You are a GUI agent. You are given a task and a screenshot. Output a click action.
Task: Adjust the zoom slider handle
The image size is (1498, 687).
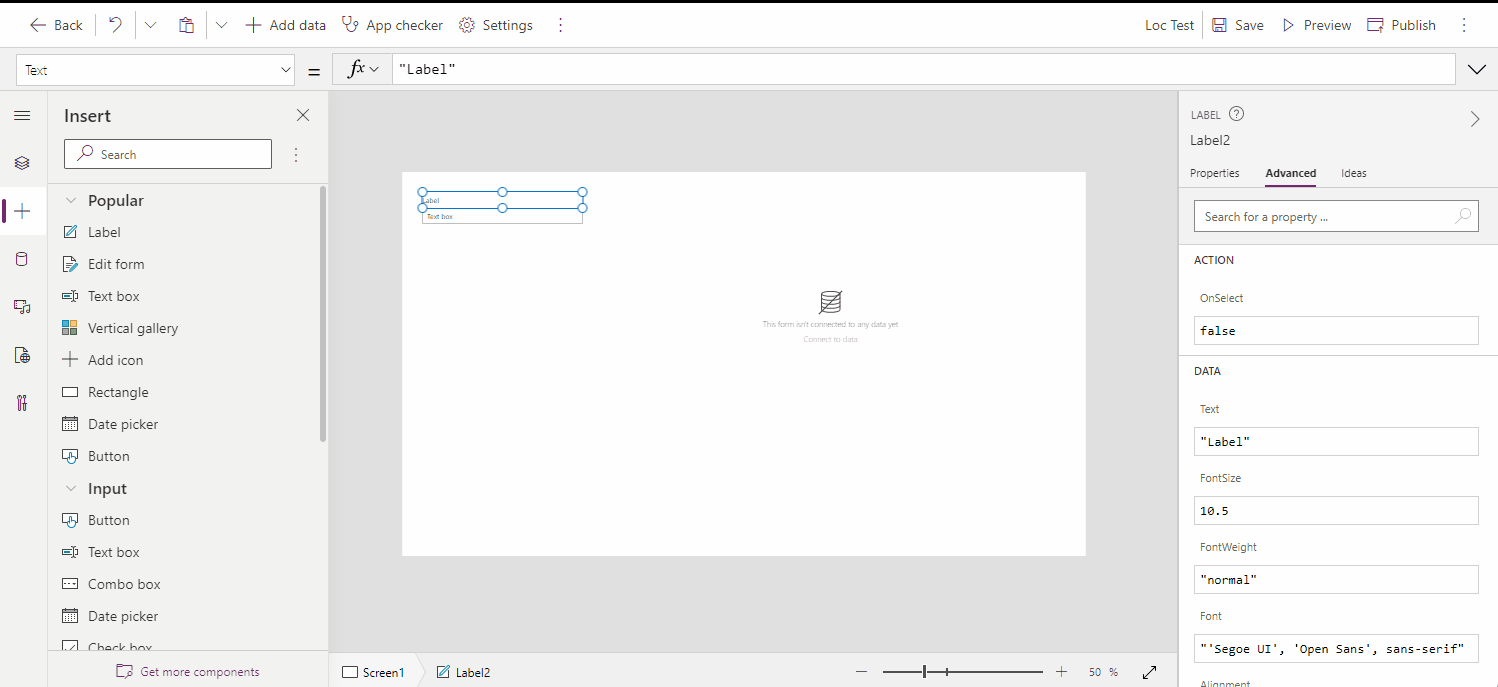coord(925,672)
